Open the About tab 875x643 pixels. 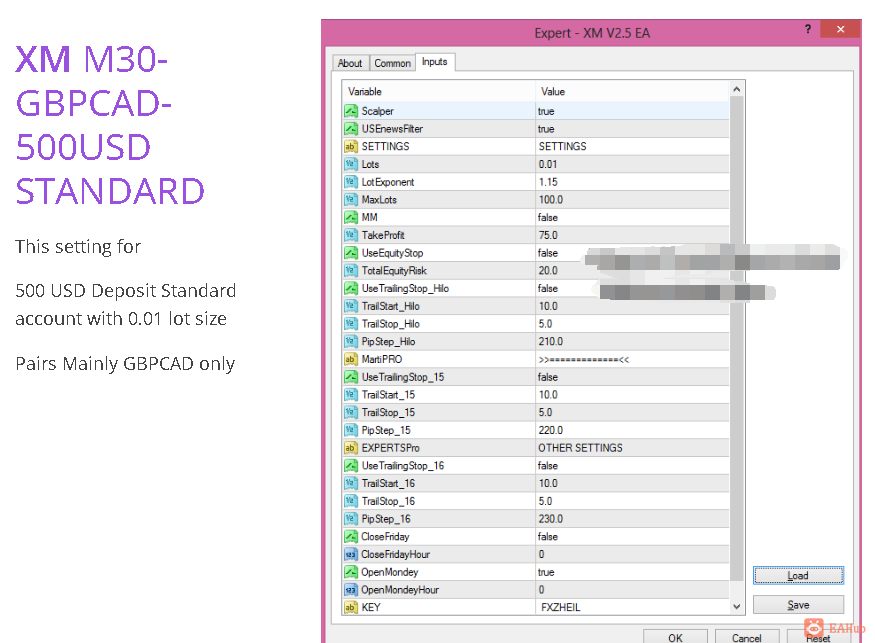point(350,63)
